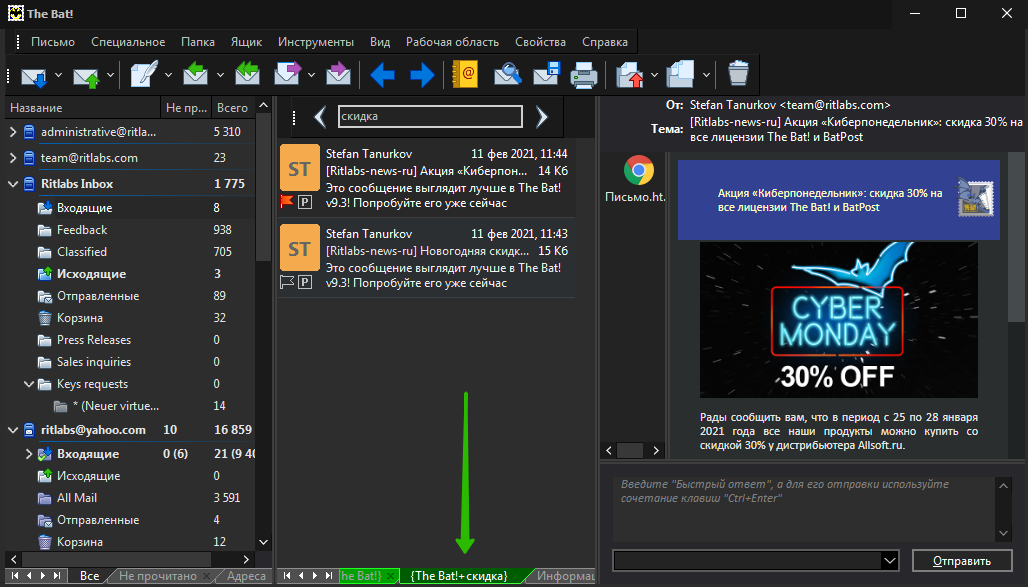
Task: Click the folder tree vertical scrollbar thumb
Action: tap(263, 187)
